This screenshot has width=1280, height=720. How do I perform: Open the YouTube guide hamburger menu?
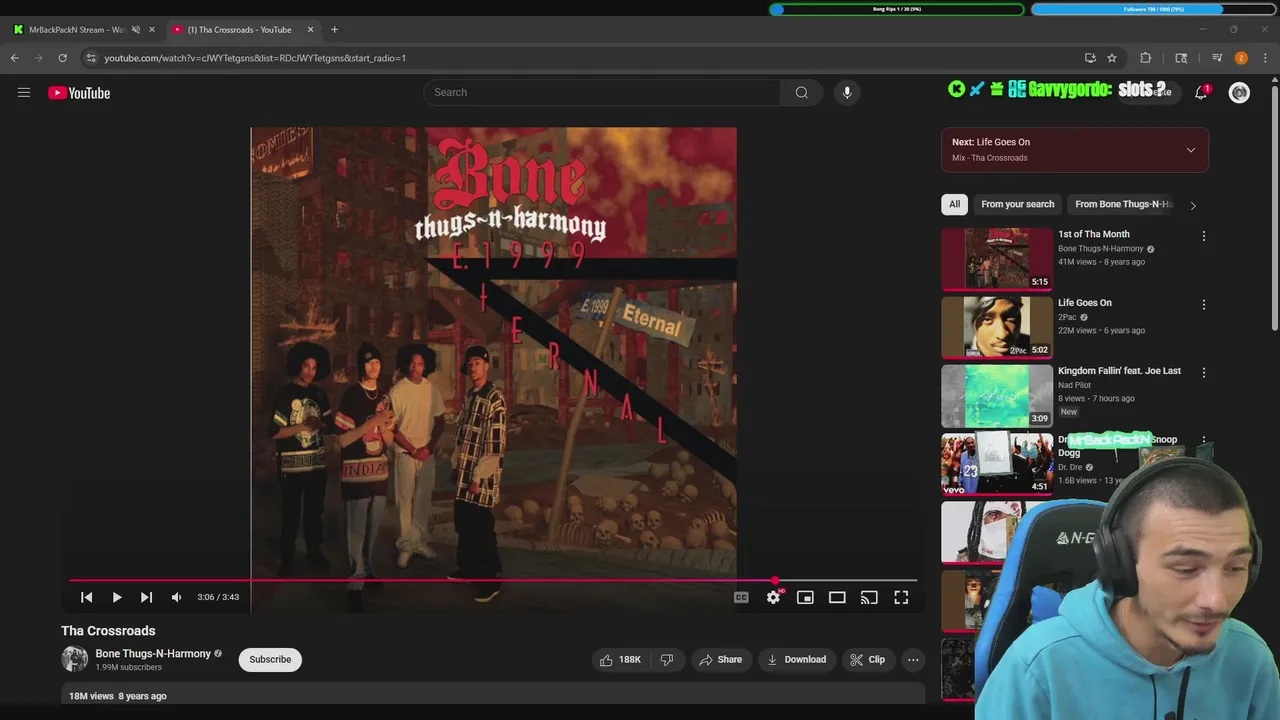click(x=24, y=93)
